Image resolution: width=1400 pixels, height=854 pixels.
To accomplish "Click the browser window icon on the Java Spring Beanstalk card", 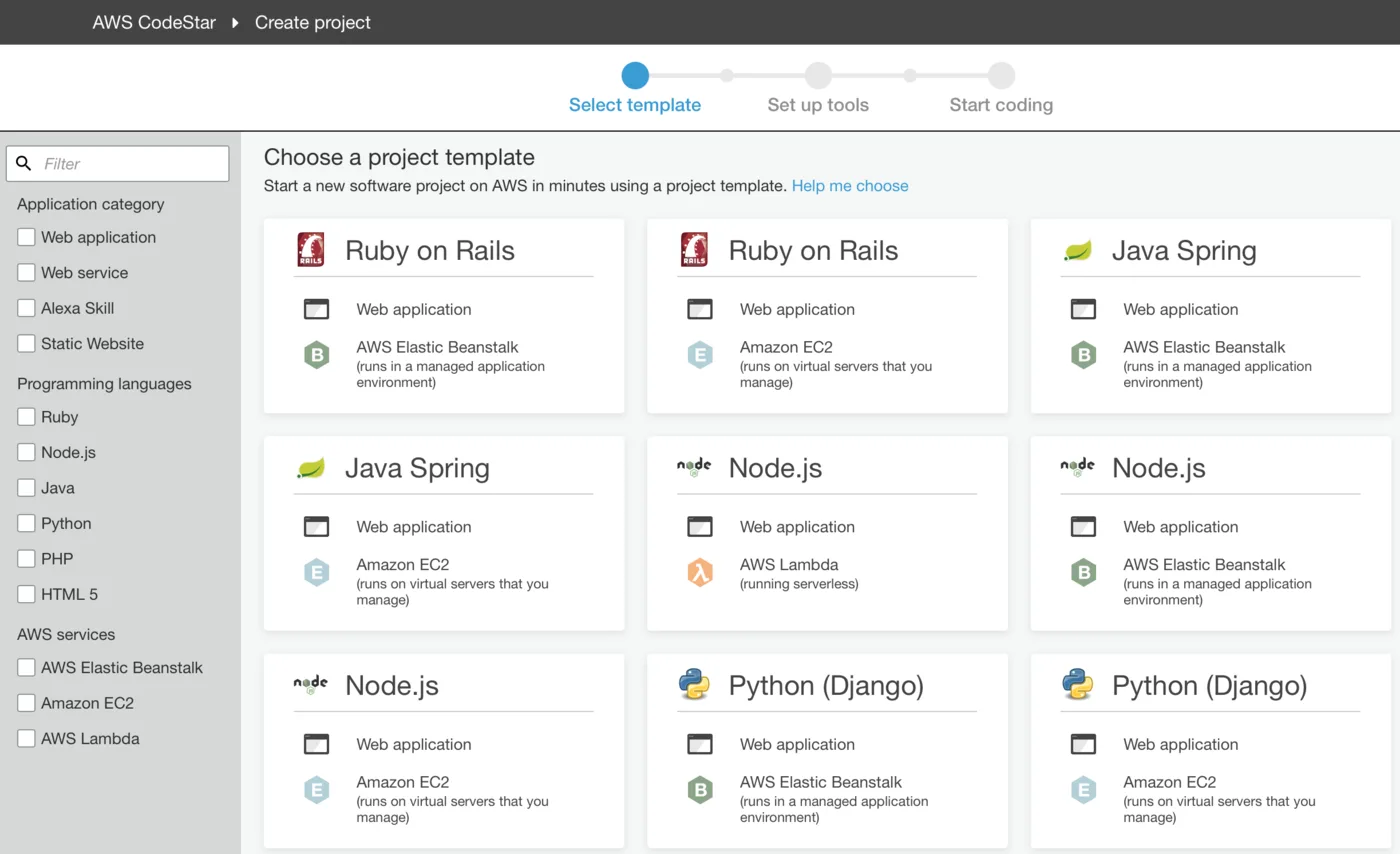I will pyautogui.click(x=1083, y=310).
